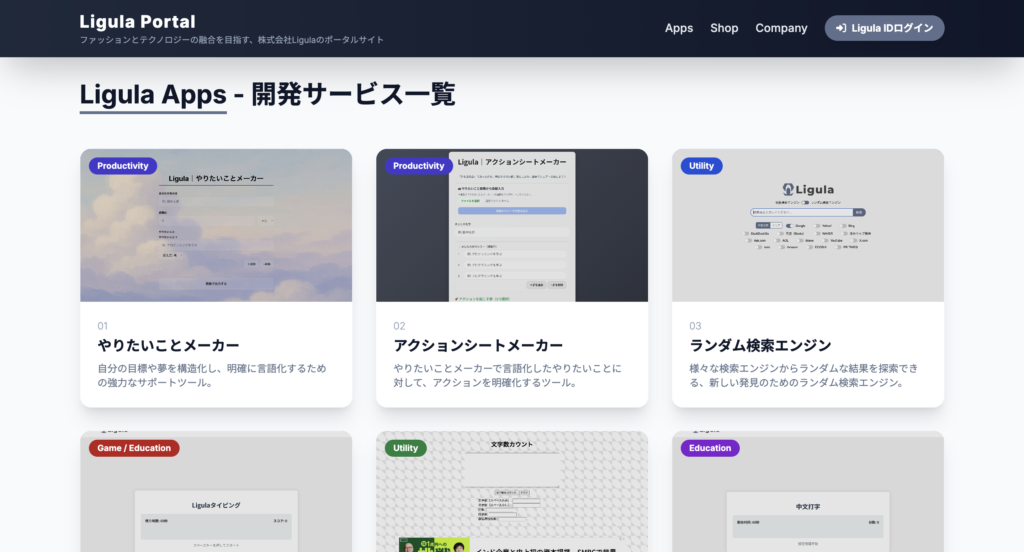Image resolution: width=1024 pixels, height=552 pixels.
Task: Open the Ligulaタイピング card preview
Action: 216,510
